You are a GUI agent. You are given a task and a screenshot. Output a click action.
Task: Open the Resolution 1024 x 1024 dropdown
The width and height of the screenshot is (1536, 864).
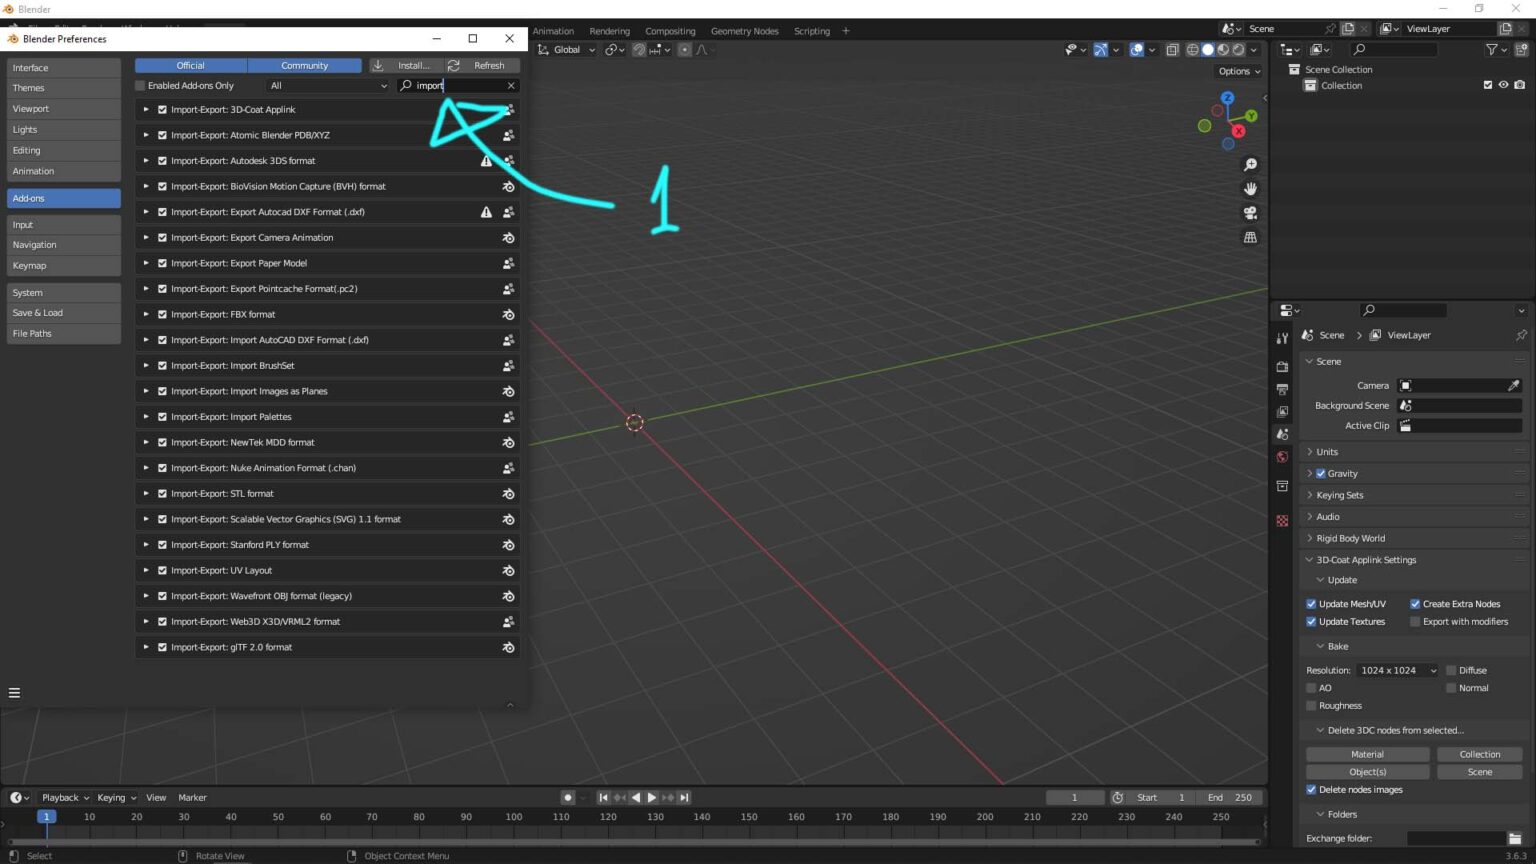(x=1397, y=670)
